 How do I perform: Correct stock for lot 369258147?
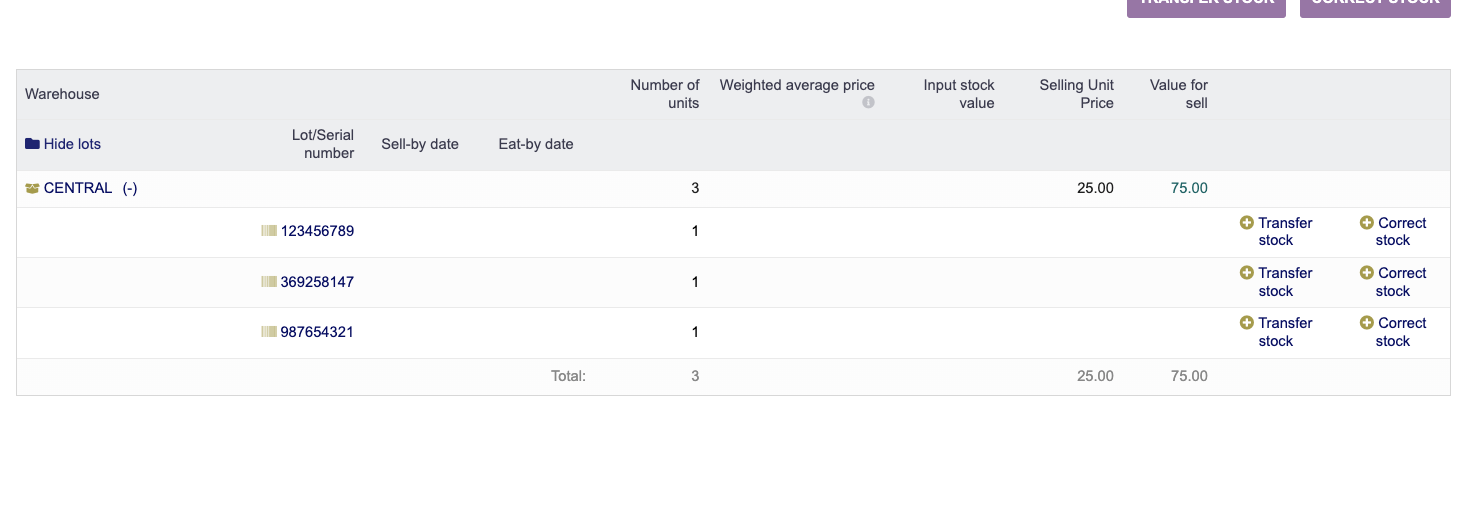[x=1401, y=282]
